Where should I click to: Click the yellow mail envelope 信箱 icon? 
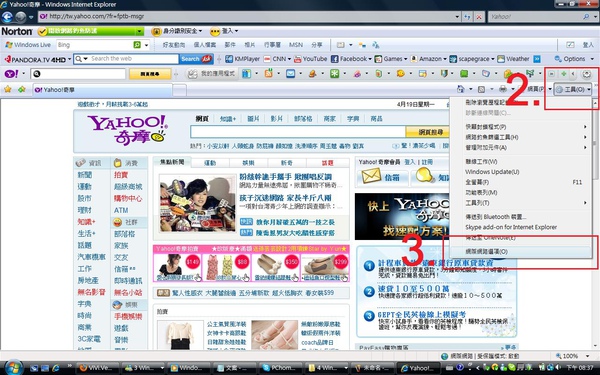pos(371,176)
